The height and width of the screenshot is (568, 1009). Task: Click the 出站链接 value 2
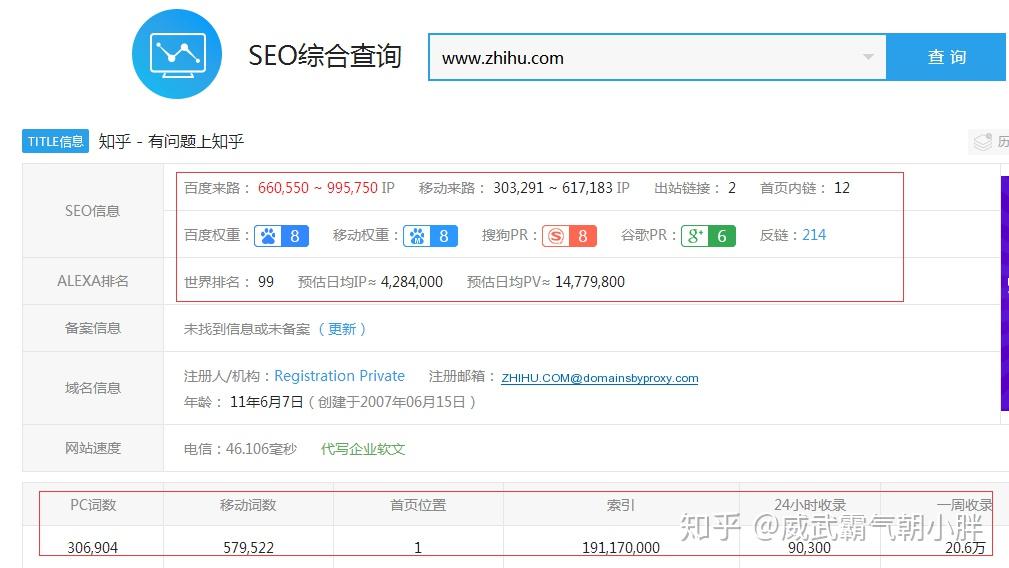coord(732,188)
